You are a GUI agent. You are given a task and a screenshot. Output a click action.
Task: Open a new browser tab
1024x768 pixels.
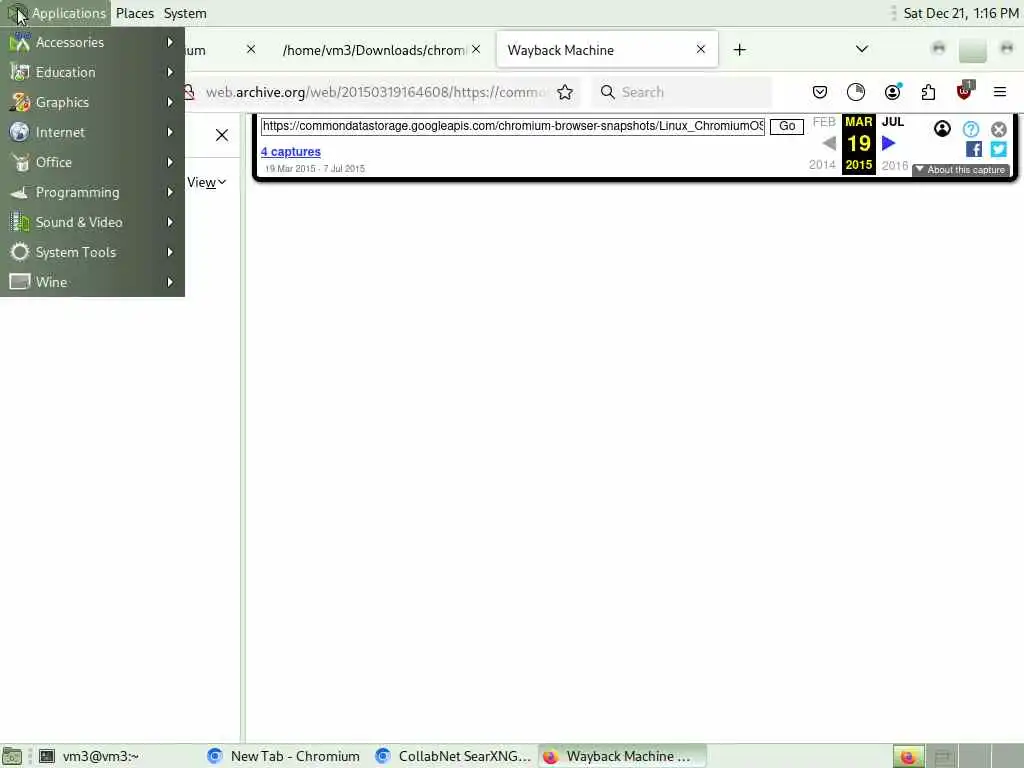pos(739,50)
